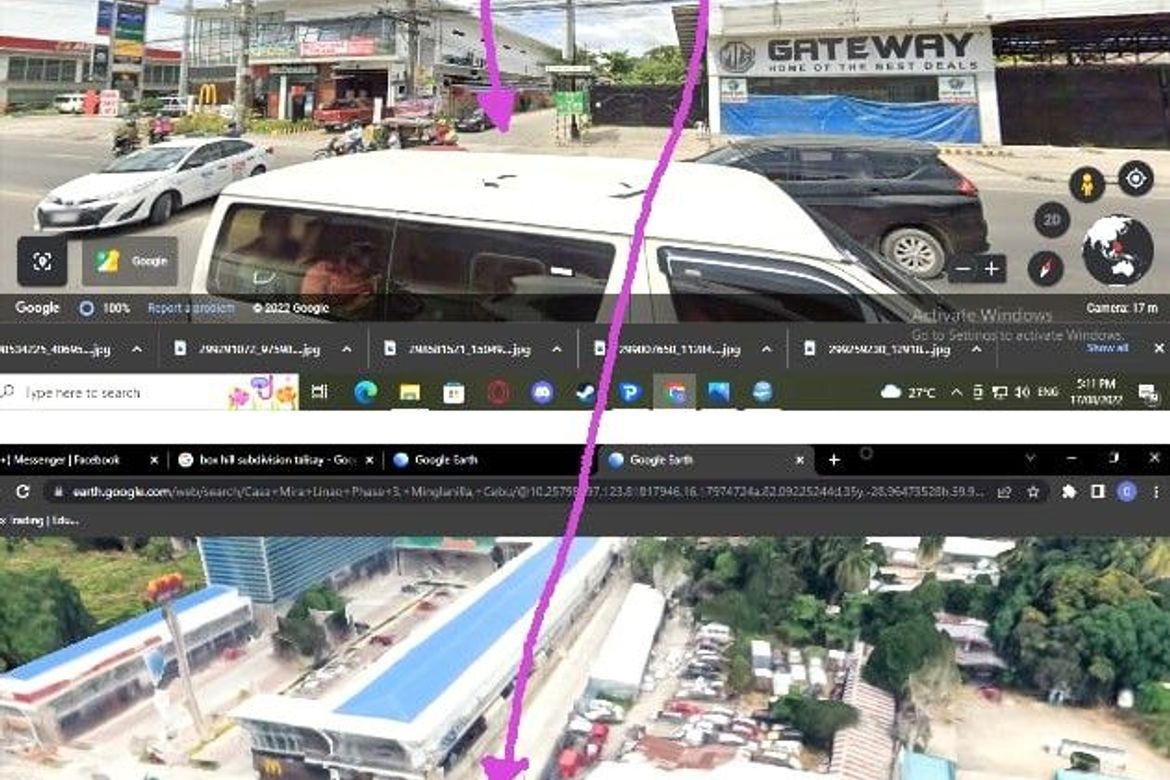1170x780 pixels.
Task: Show hidden system tray icons
Action: [x=957, y=392]
